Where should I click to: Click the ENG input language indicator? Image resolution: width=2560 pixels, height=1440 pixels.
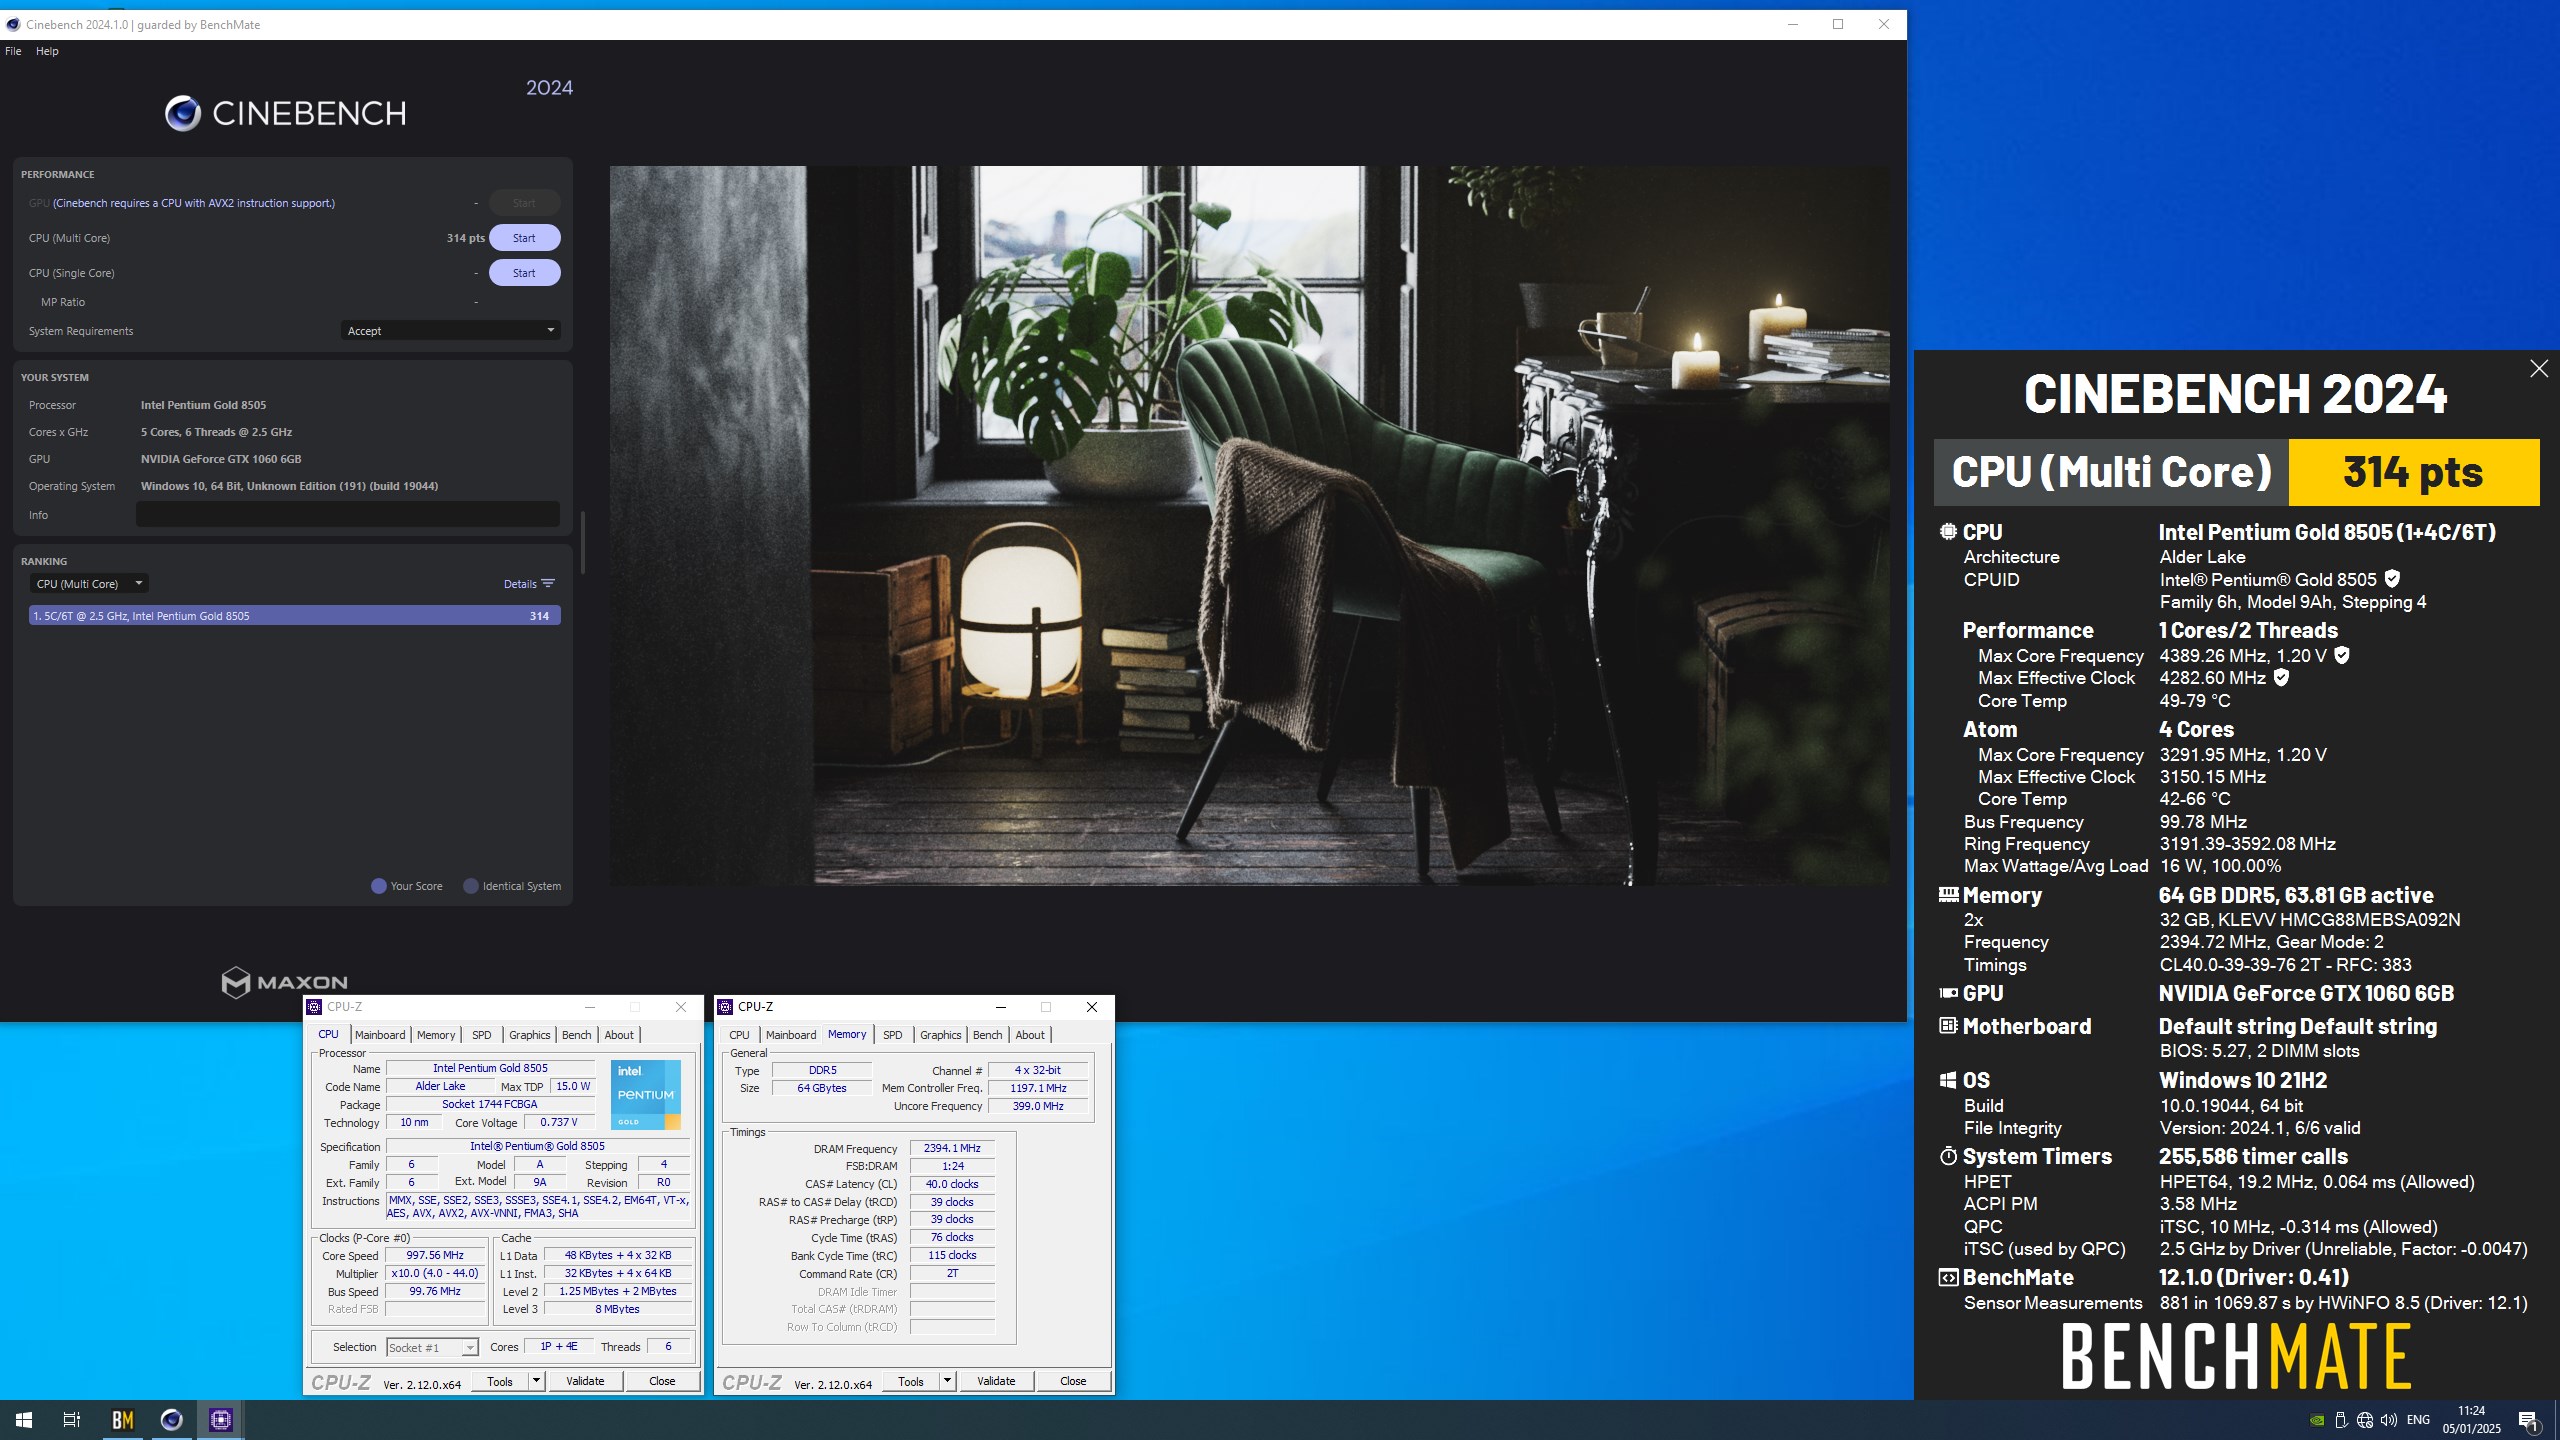pos(2418,1420)
